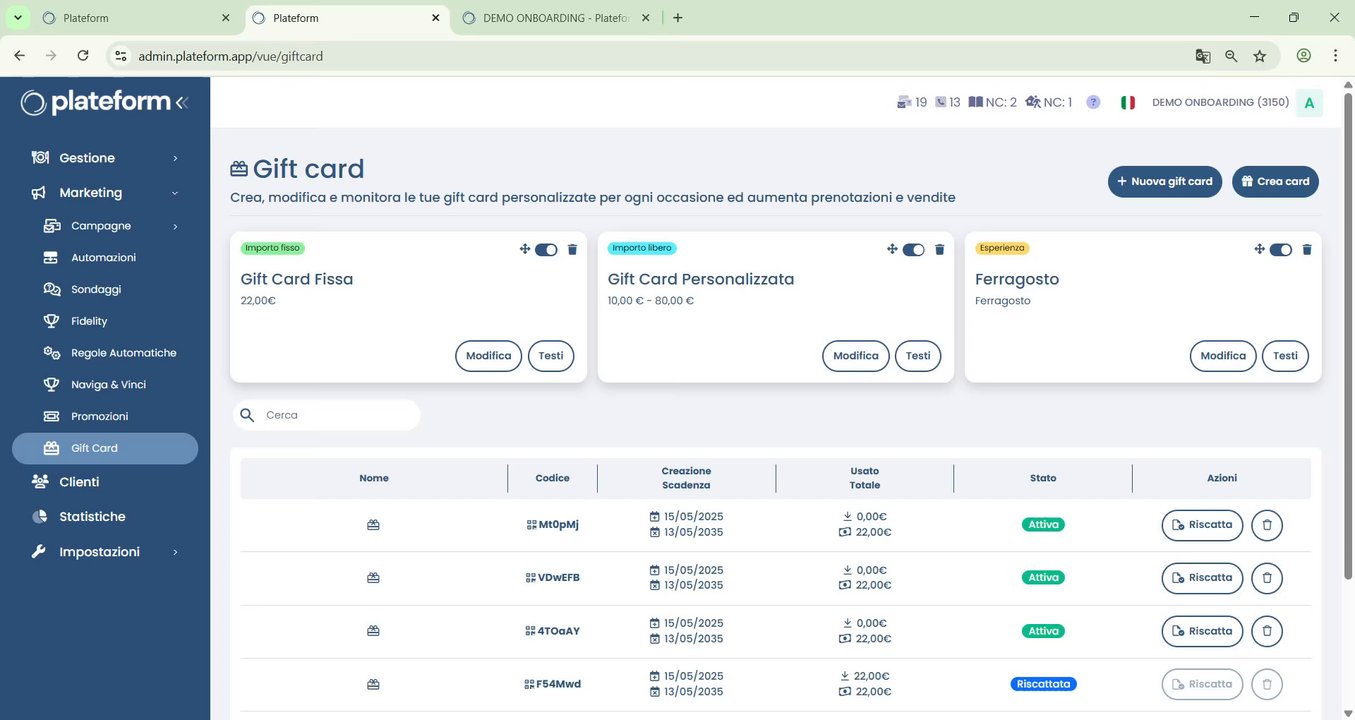
Task: Click Testi on Gift Card Personalizzata
Action: coord(918,356)
